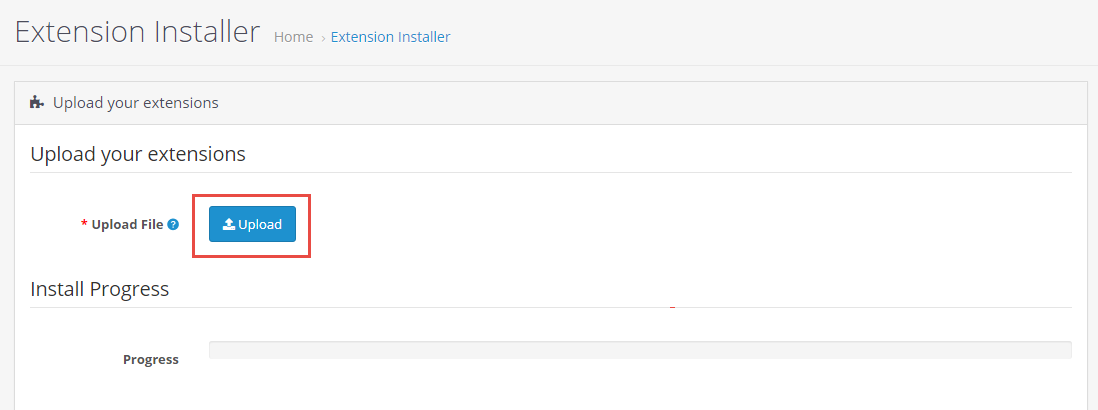The width and height of the screenshot is (1098, 410).
Task: Select the Extension Installer page title
Action: (x=137, y=32)
